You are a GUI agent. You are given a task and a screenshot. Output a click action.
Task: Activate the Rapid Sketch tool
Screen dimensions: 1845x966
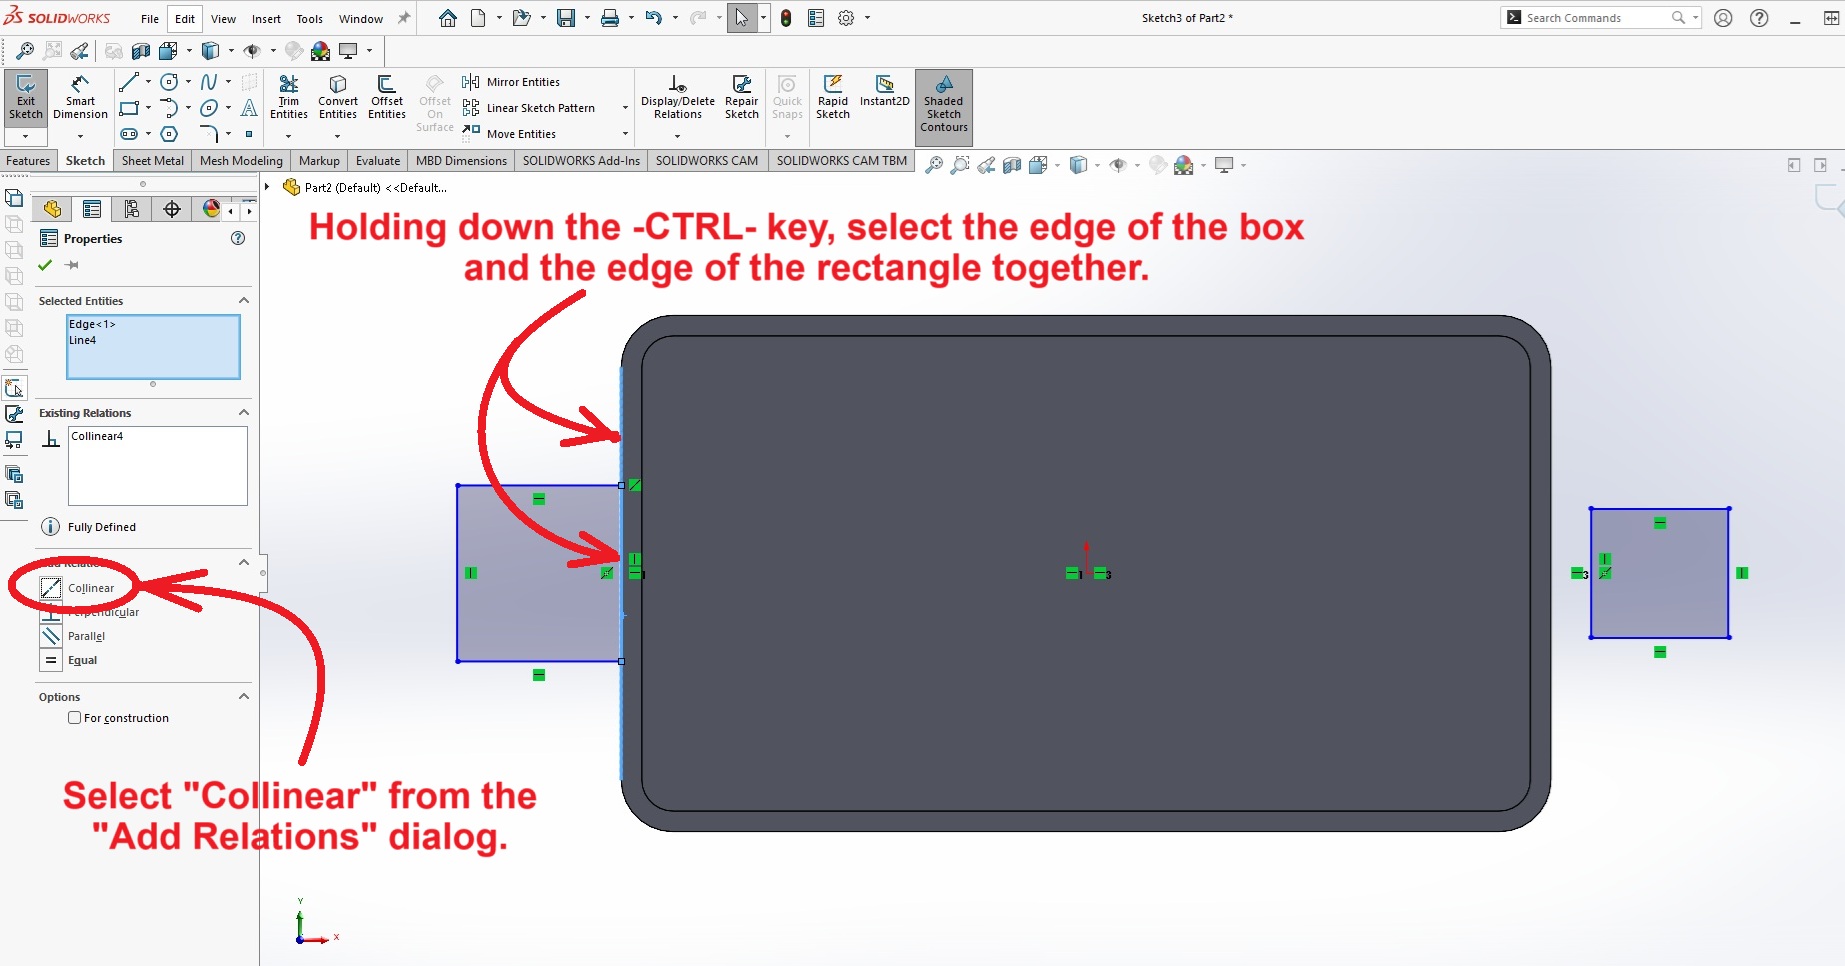click(x=832, y=98)
